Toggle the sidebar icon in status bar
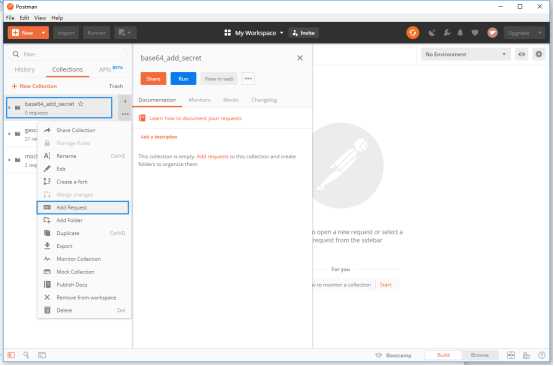Viewport: 554px width, 366px height. [x=11, y=355]
